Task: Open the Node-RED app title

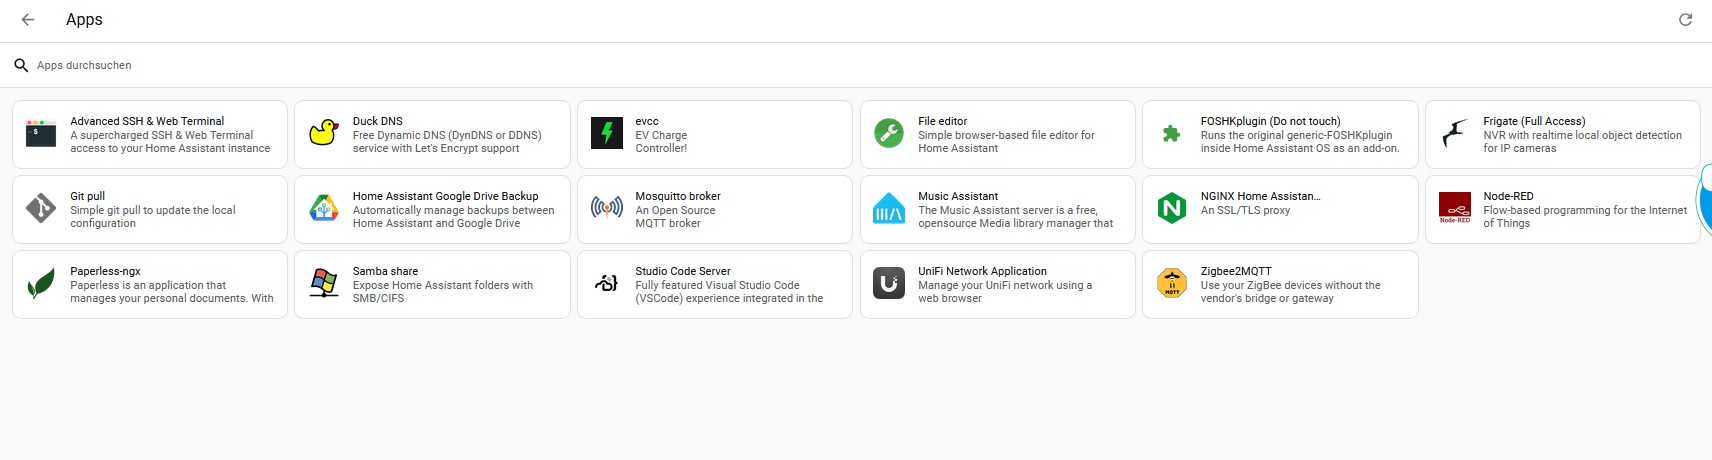Action: click(1507, 196)
